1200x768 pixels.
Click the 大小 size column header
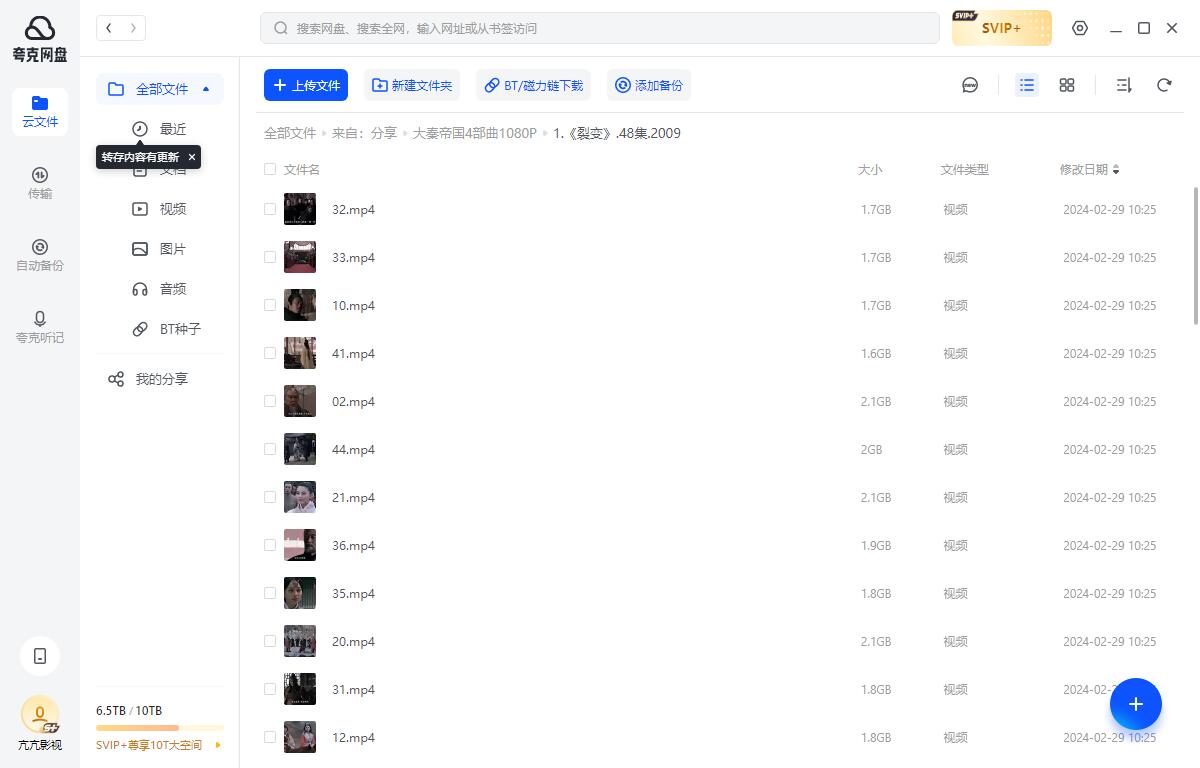[870, 170]
